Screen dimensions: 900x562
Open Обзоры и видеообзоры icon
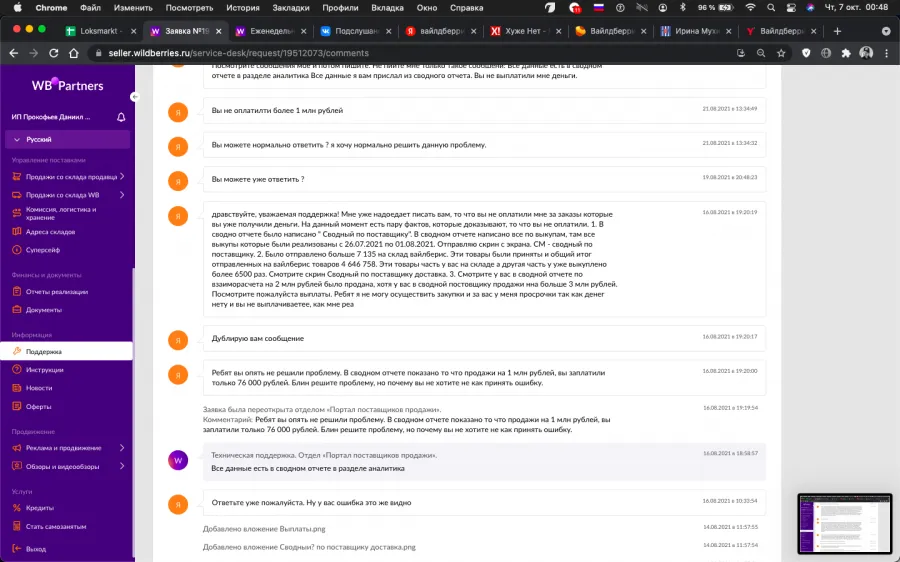[x=17, y=466]
